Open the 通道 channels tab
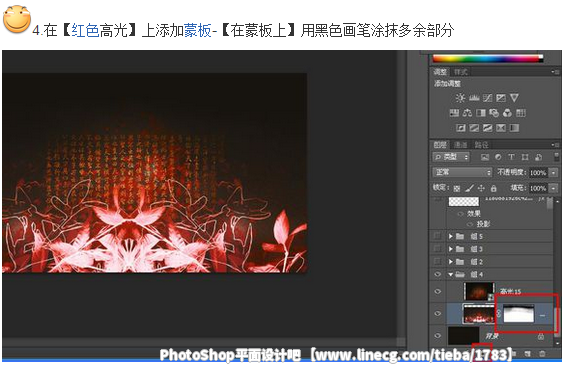Screen dimensions: 568x374 coord(461,145)
